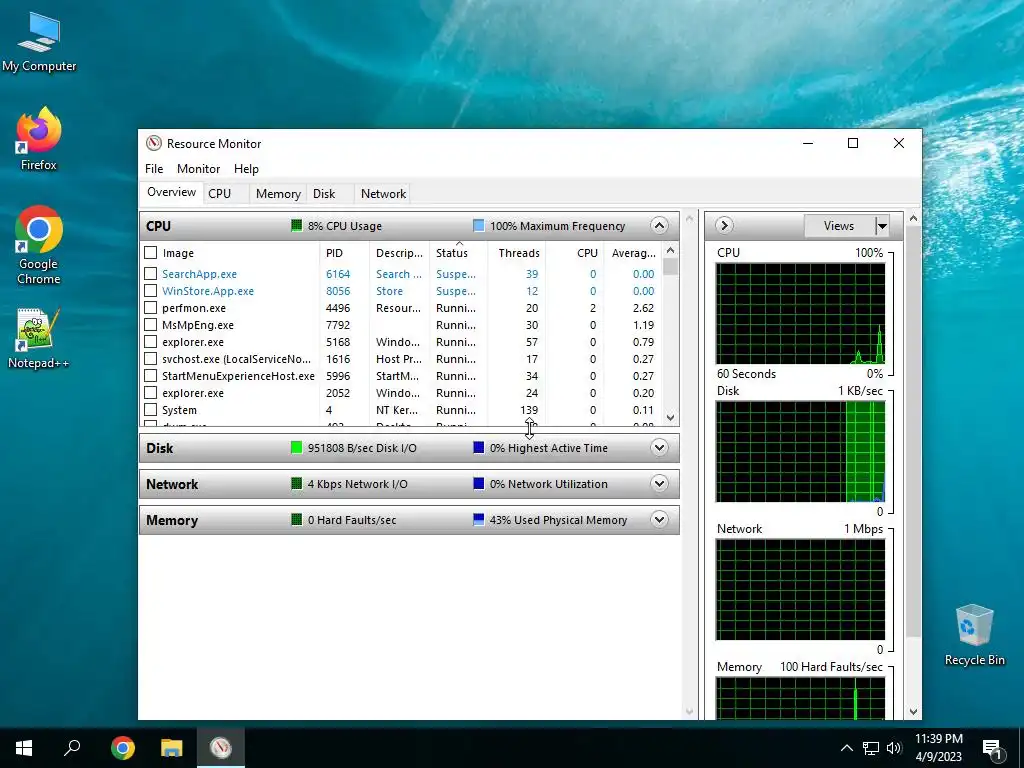Click the Hard Faults green indicator
Image resolution: width=1024 pixels, height=768 pixels.
click(296, 519)
